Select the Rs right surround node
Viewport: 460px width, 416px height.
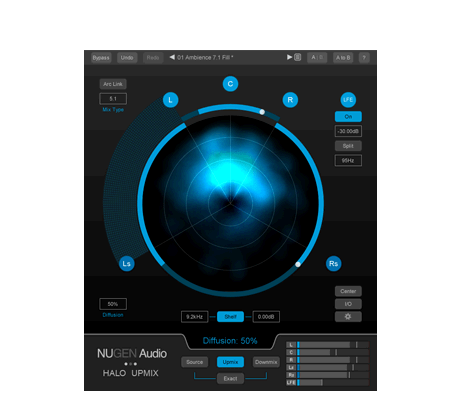click(x=334, y=264)
